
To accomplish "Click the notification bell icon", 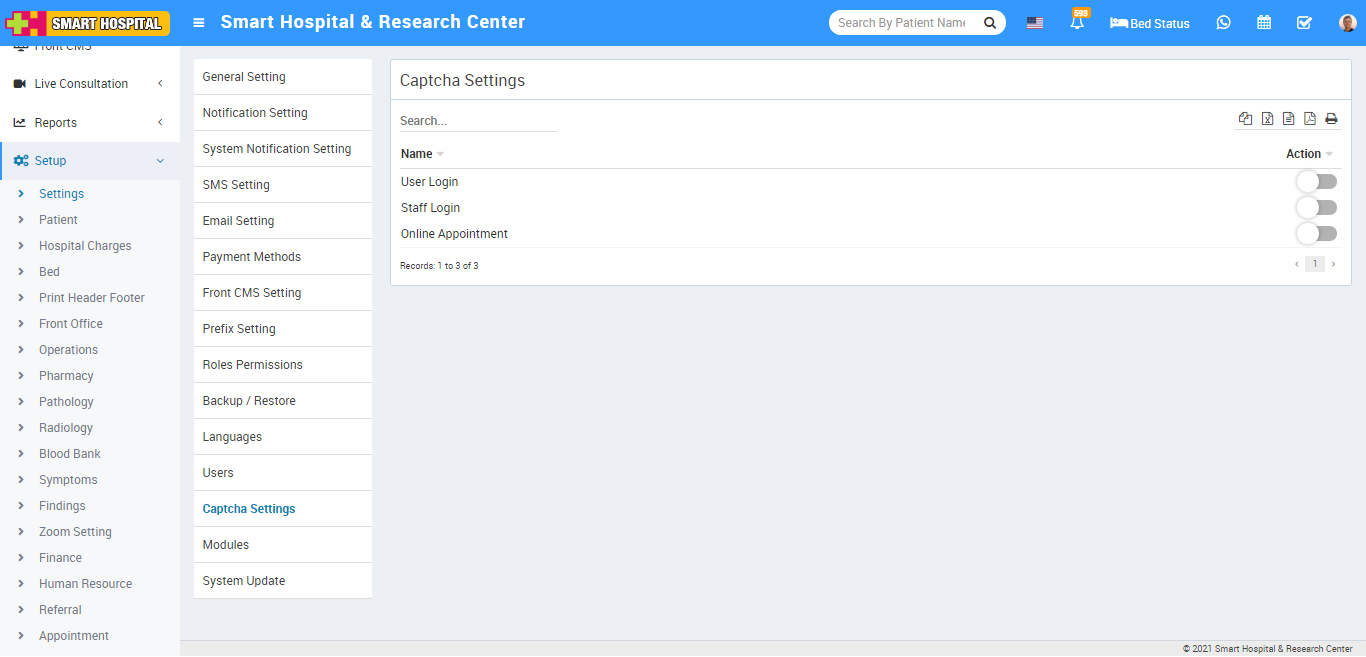I will click(x=1077, y=23).
